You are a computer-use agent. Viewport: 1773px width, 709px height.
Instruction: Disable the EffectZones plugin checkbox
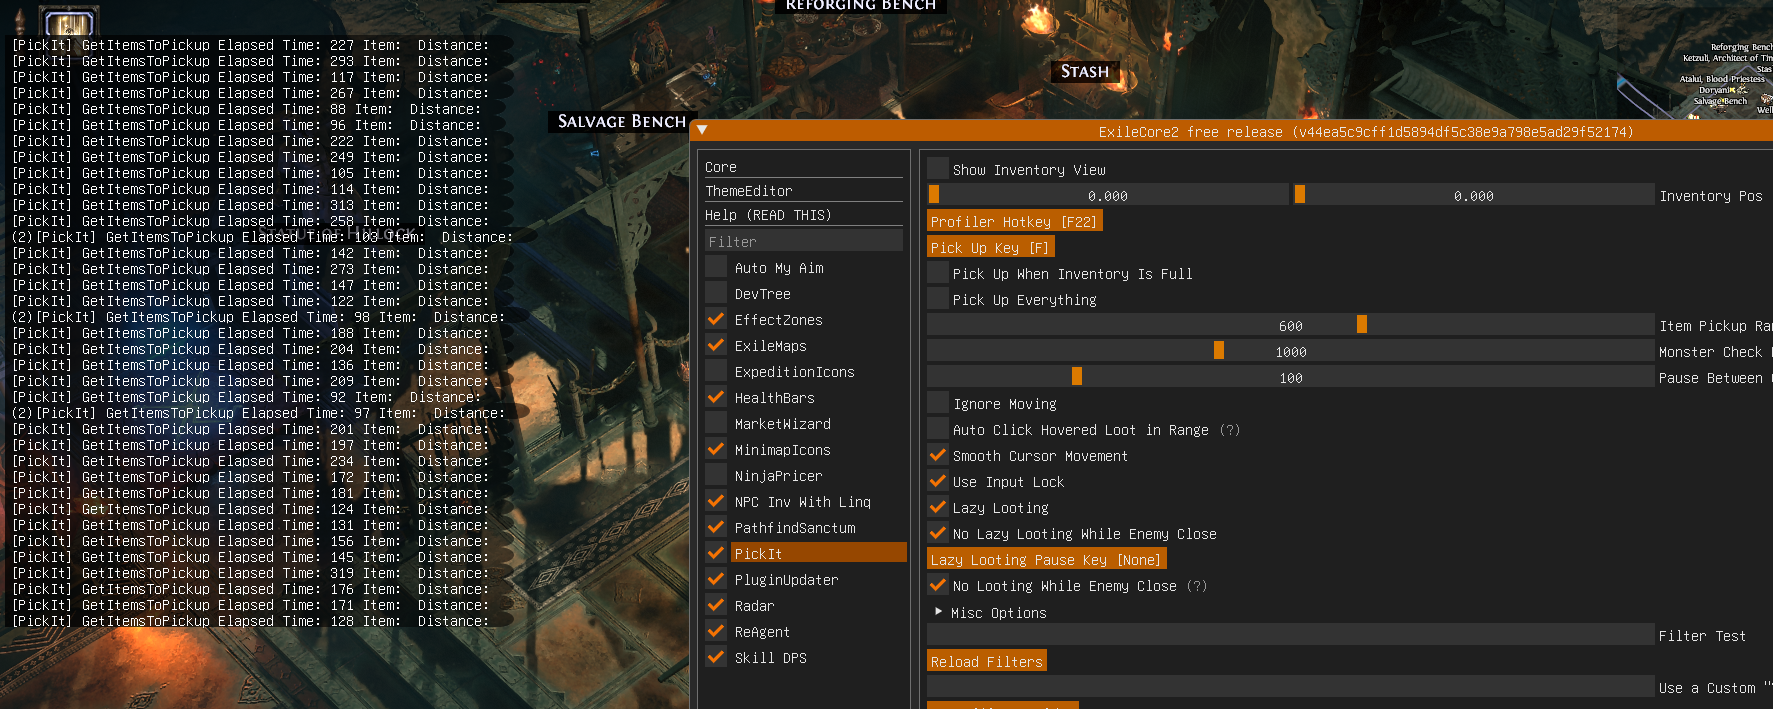click(716, 319)
